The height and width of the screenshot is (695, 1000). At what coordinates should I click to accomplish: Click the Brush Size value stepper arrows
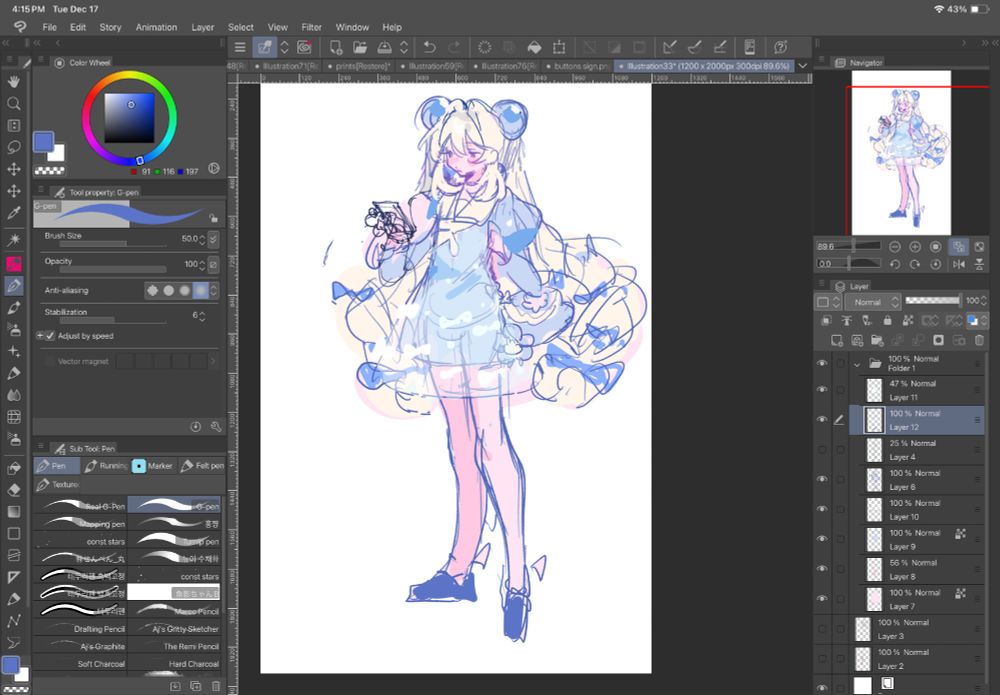click(202, 239)
